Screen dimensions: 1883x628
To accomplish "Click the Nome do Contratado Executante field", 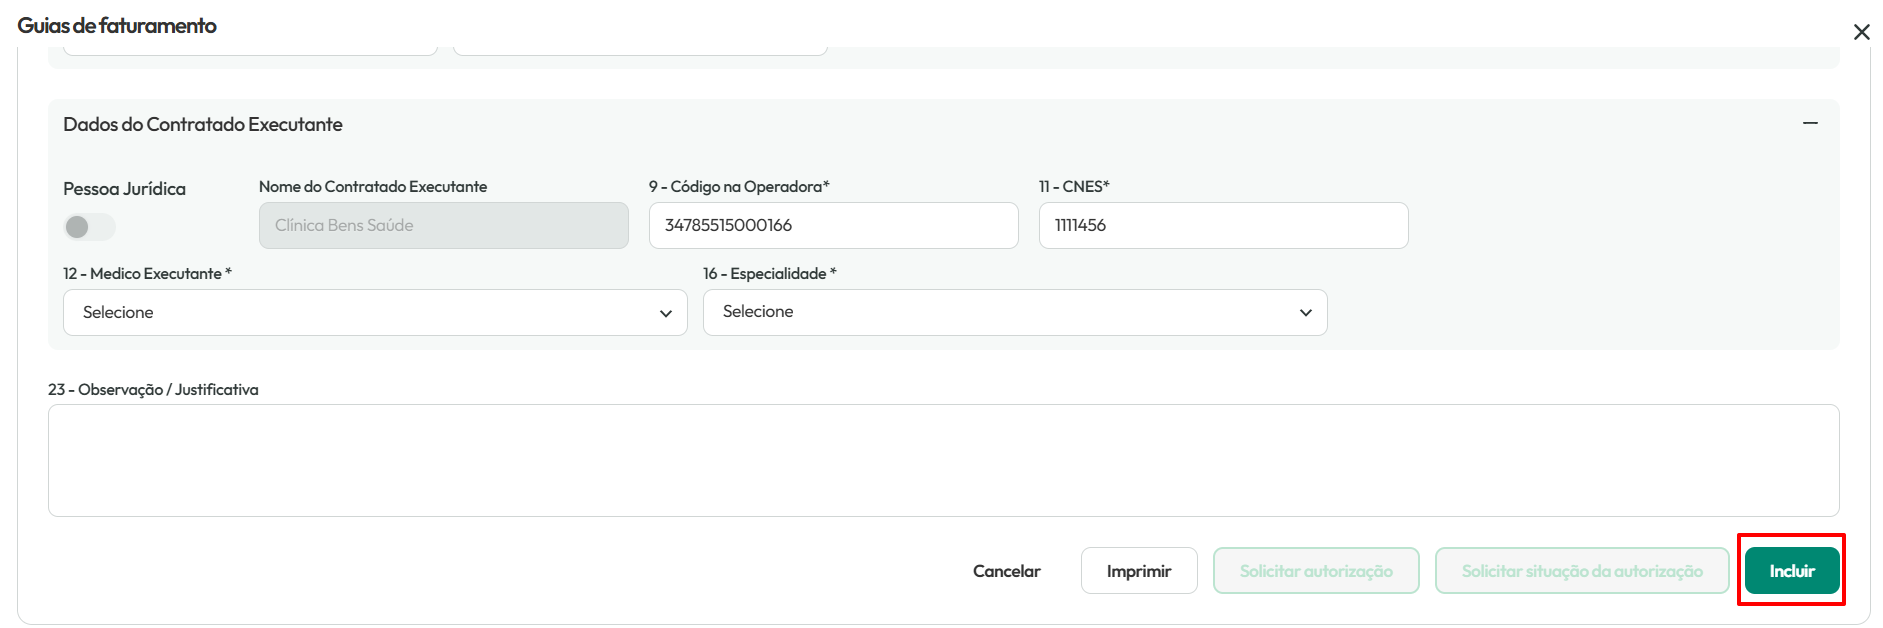I will [444, 226].
